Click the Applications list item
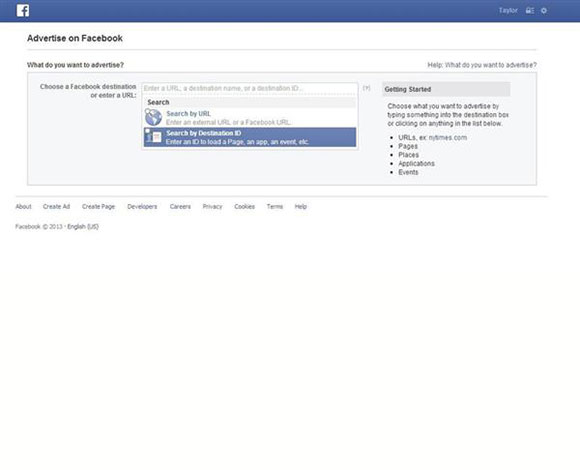Screen dimensions: 580x470 417,163
